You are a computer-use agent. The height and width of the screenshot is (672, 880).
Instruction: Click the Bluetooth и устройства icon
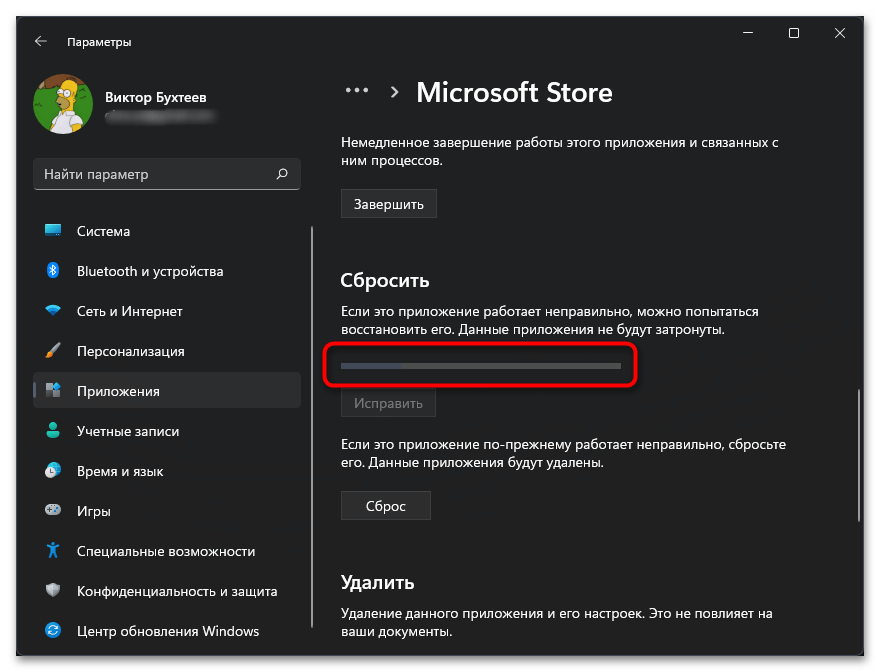(54, 271)
